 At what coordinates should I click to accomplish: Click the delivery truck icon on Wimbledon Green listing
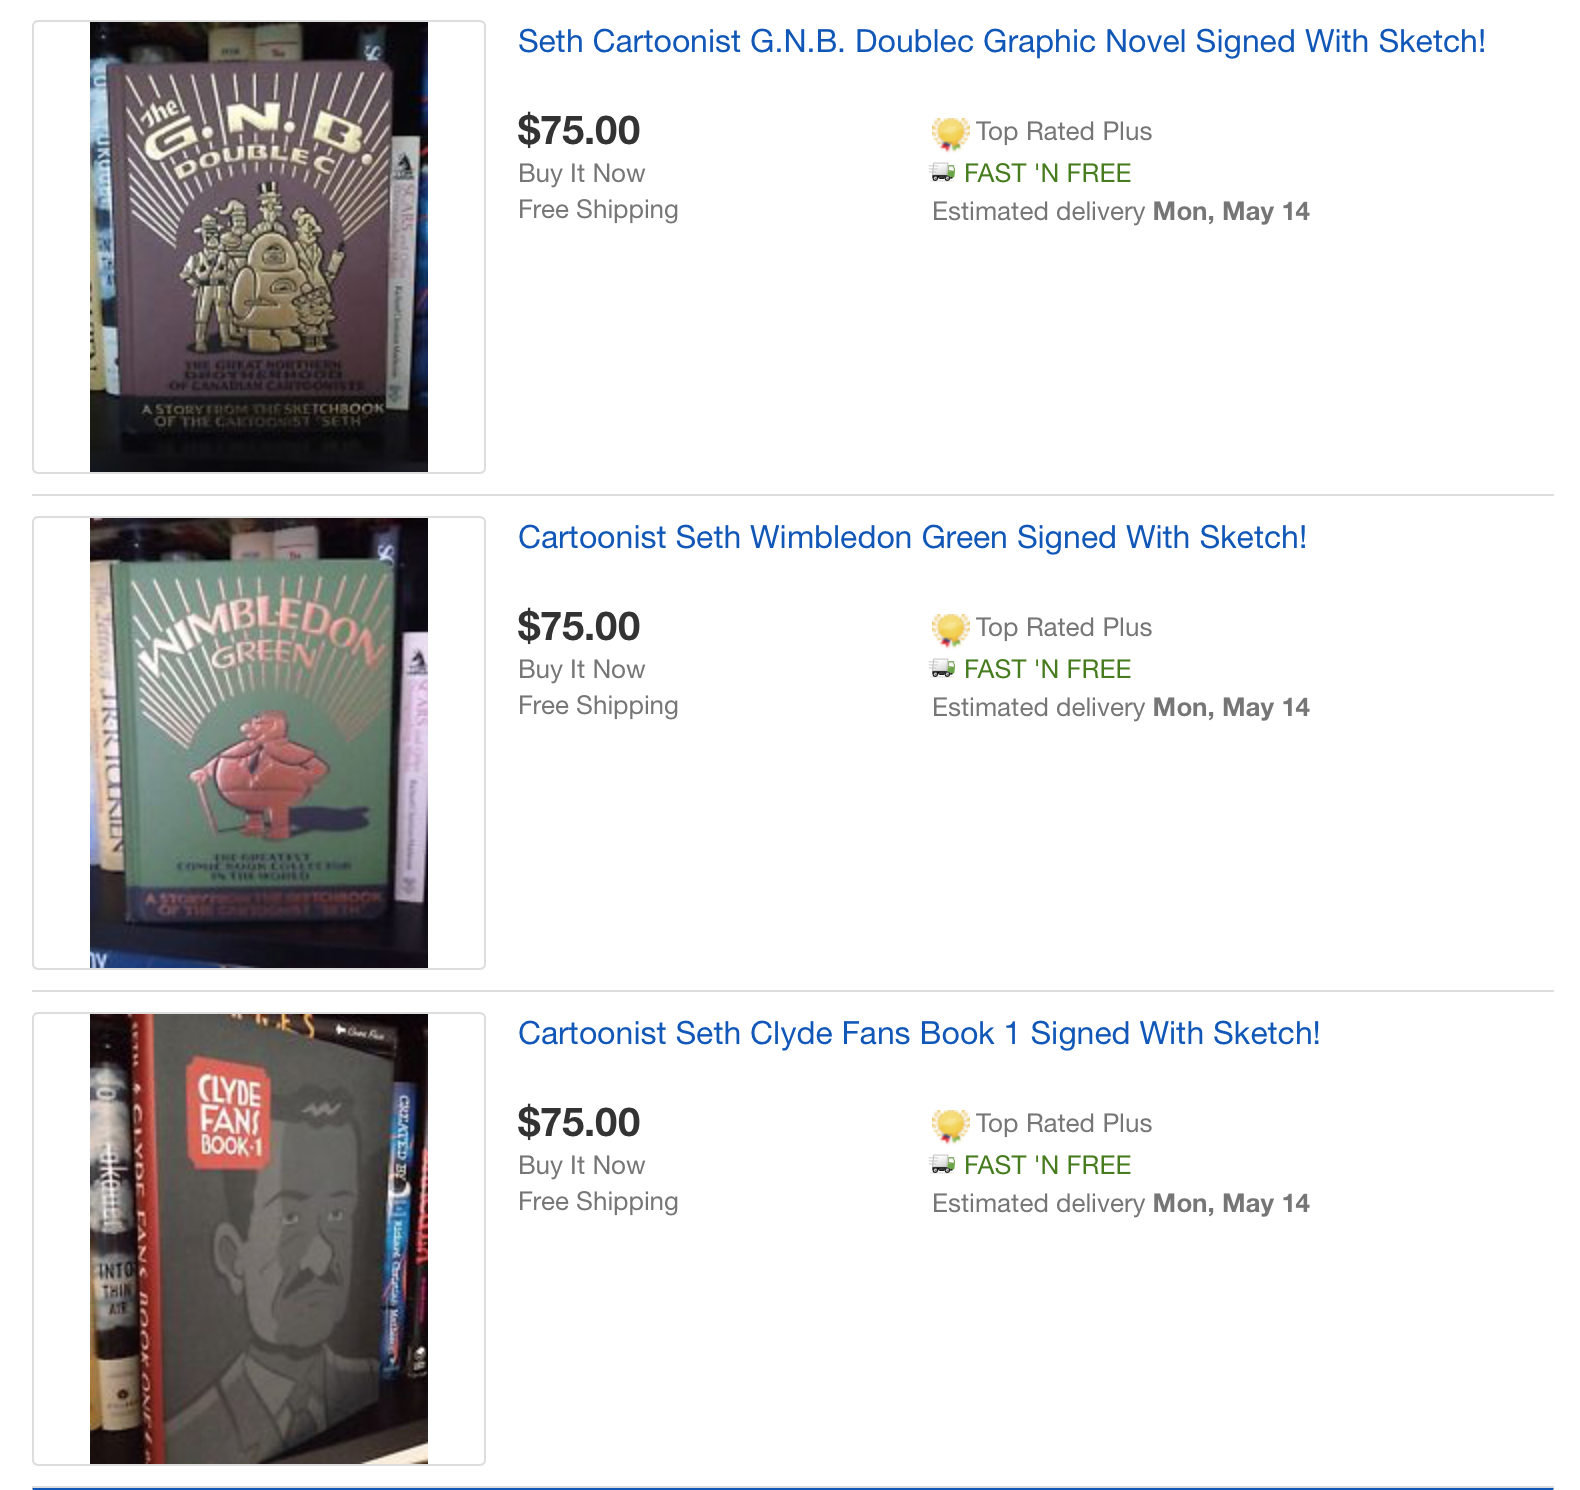(x=943, y=669)
